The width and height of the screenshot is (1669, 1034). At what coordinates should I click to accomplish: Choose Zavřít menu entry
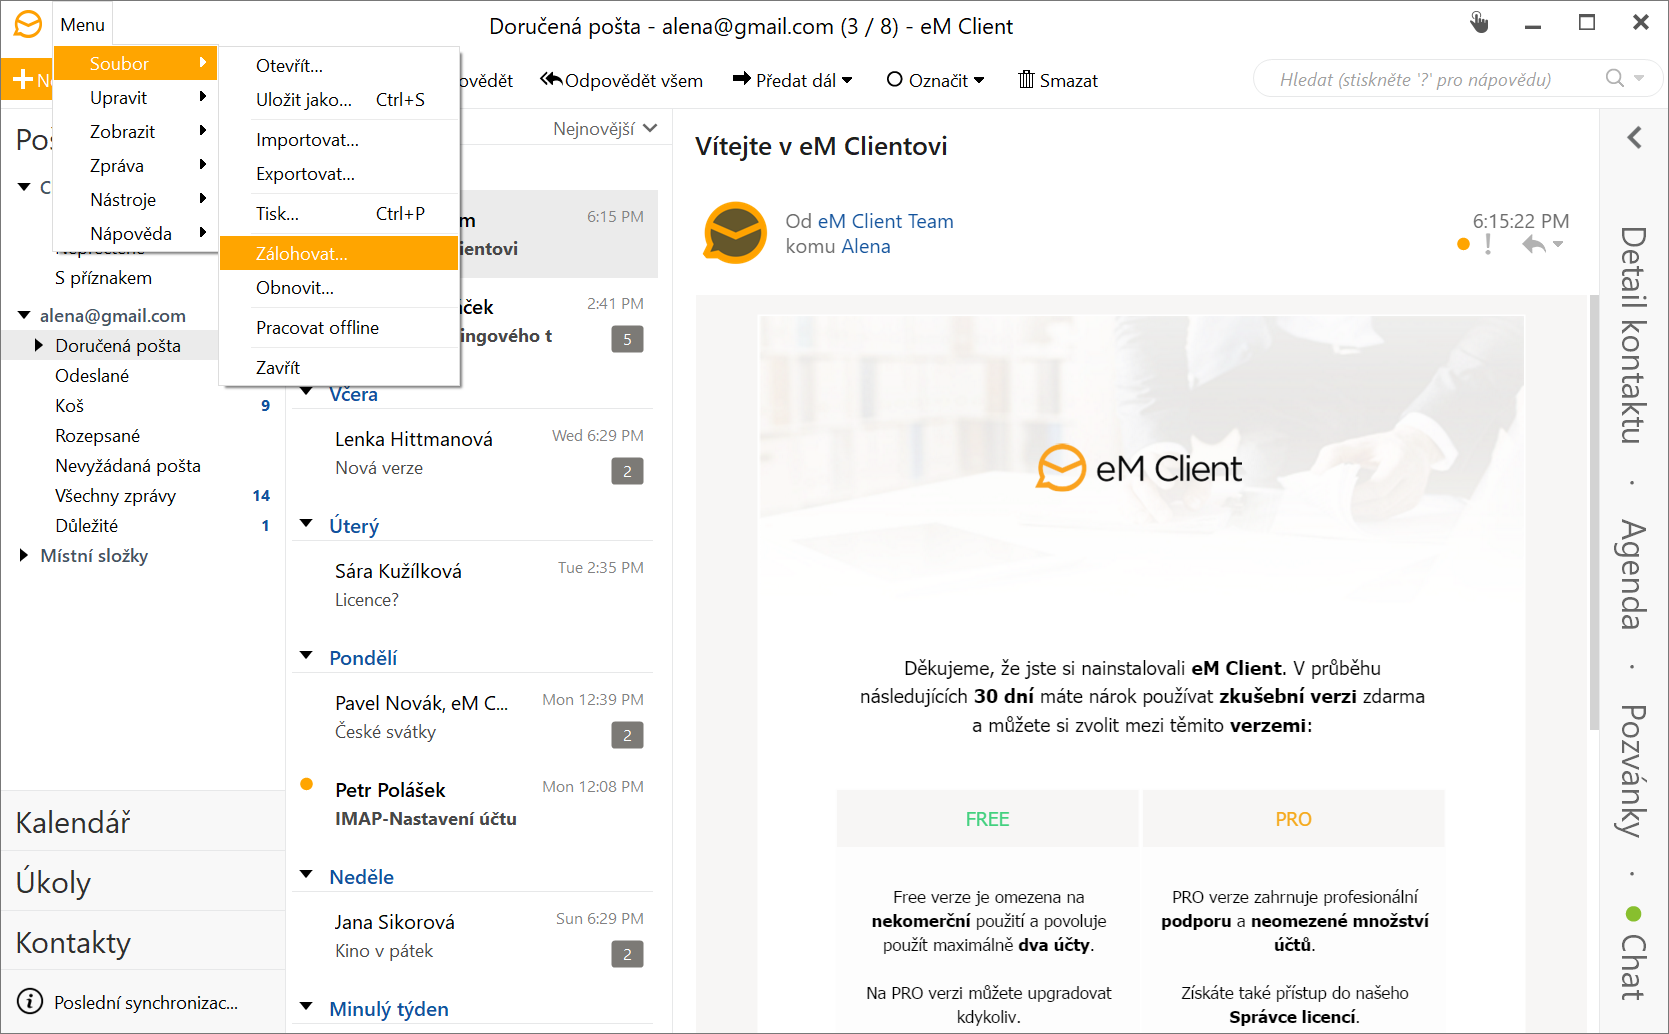(x=339, y=367)
